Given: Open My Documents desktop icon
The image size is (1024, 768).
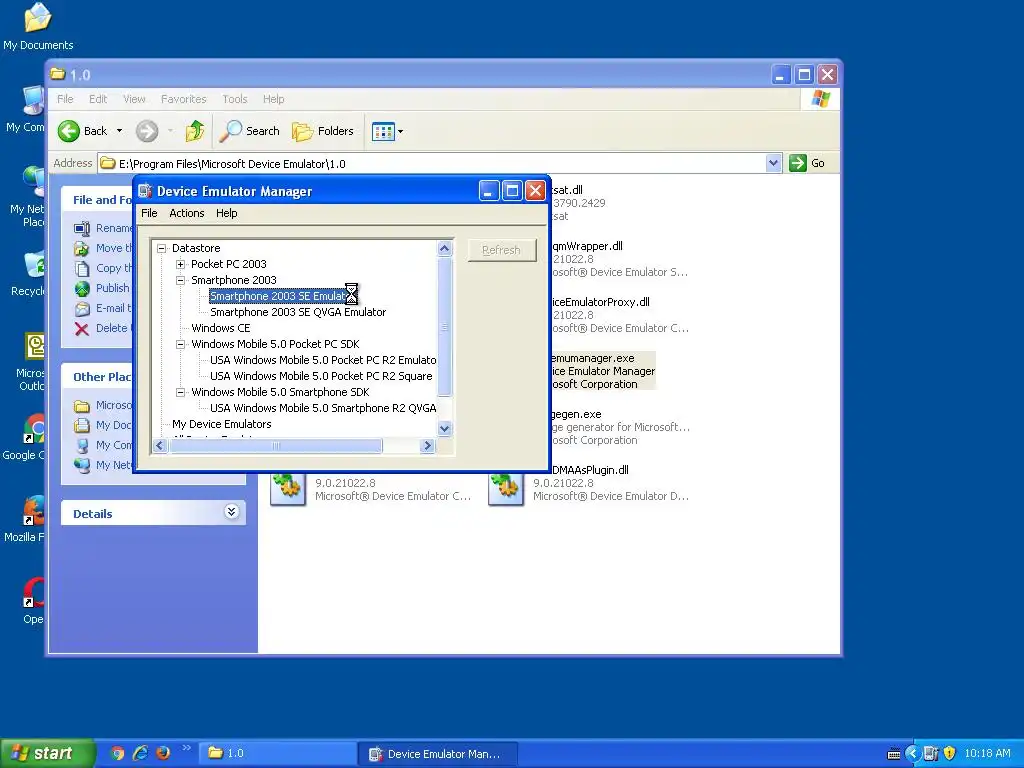Looking at the screenshot, I should tap(38, 27).
